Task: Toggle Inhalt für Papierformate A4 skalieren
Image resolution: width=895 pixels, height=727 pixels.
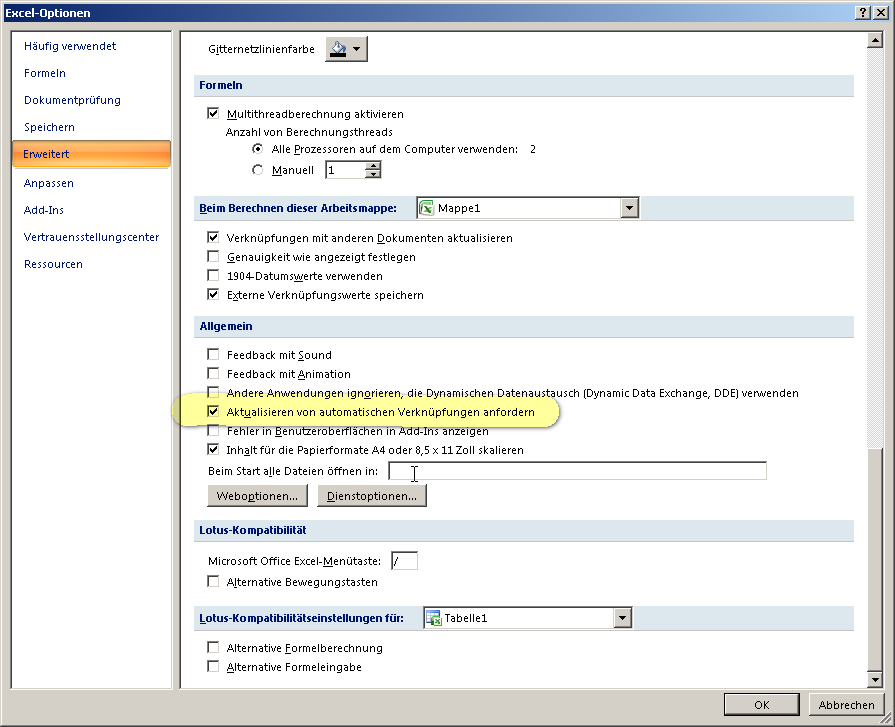Action: [213, 450]
